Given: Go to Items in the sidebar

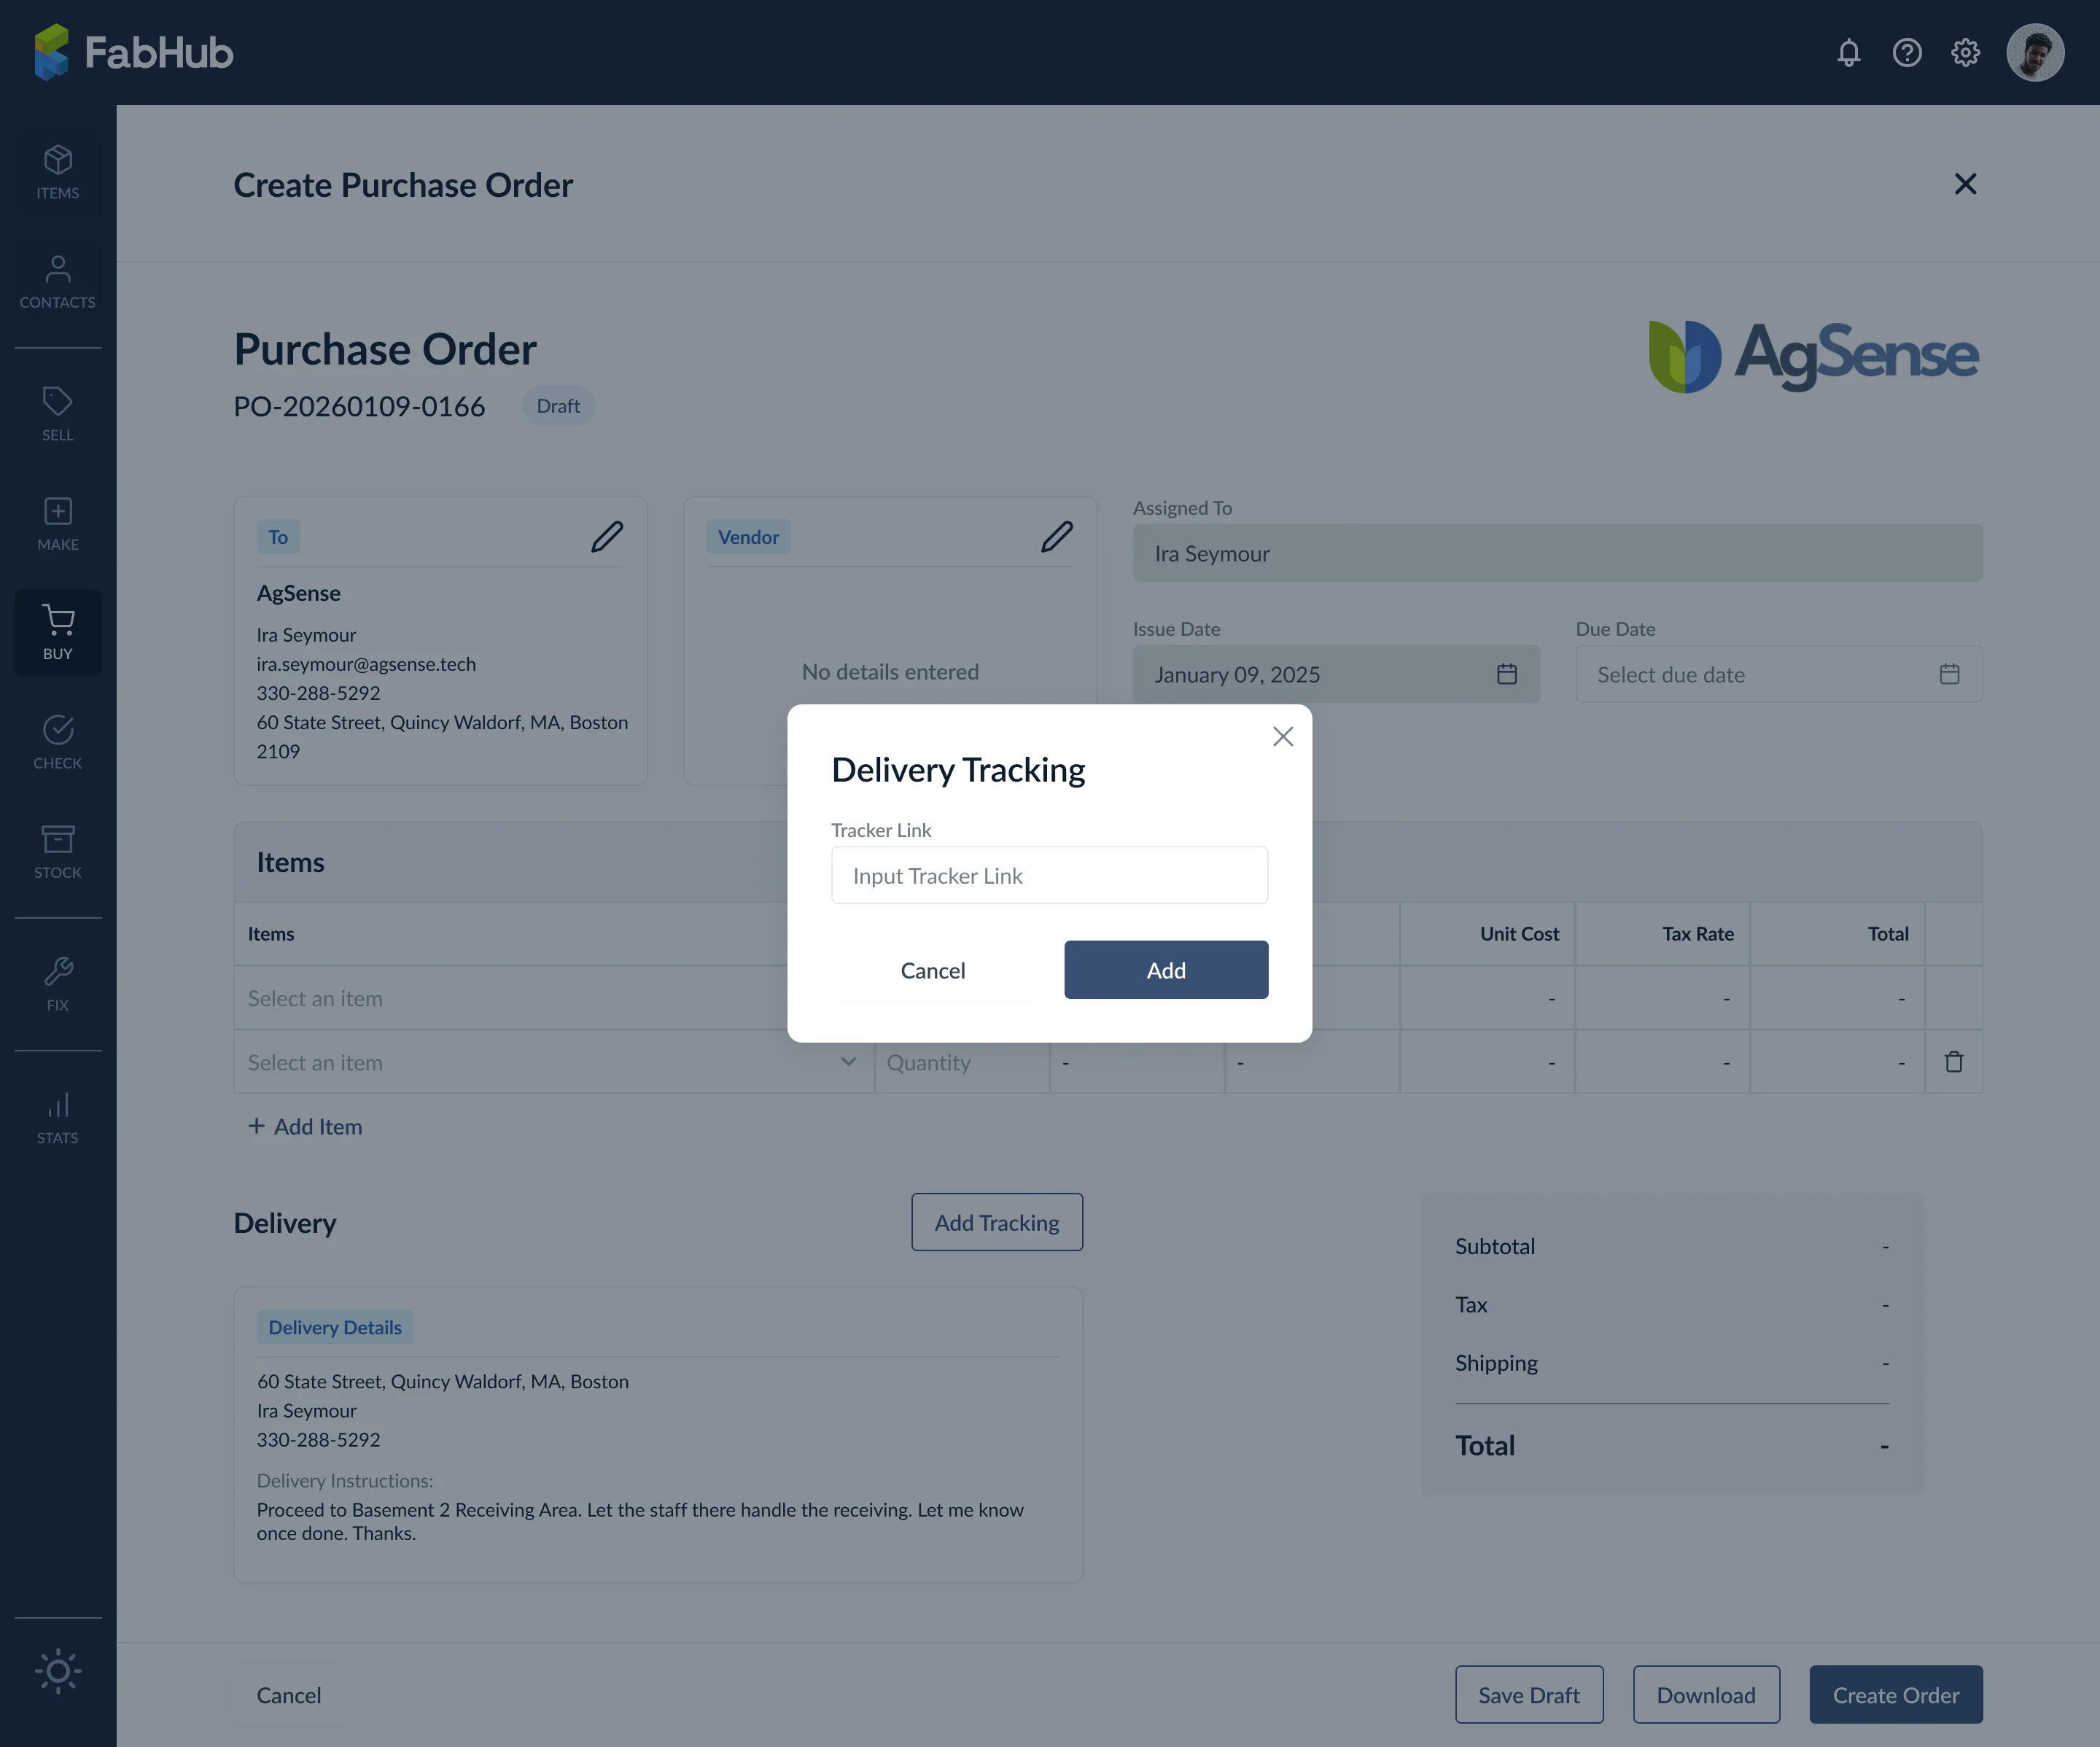Looking at the screenshot, I should pyautogui.click(x=58, y=172).
